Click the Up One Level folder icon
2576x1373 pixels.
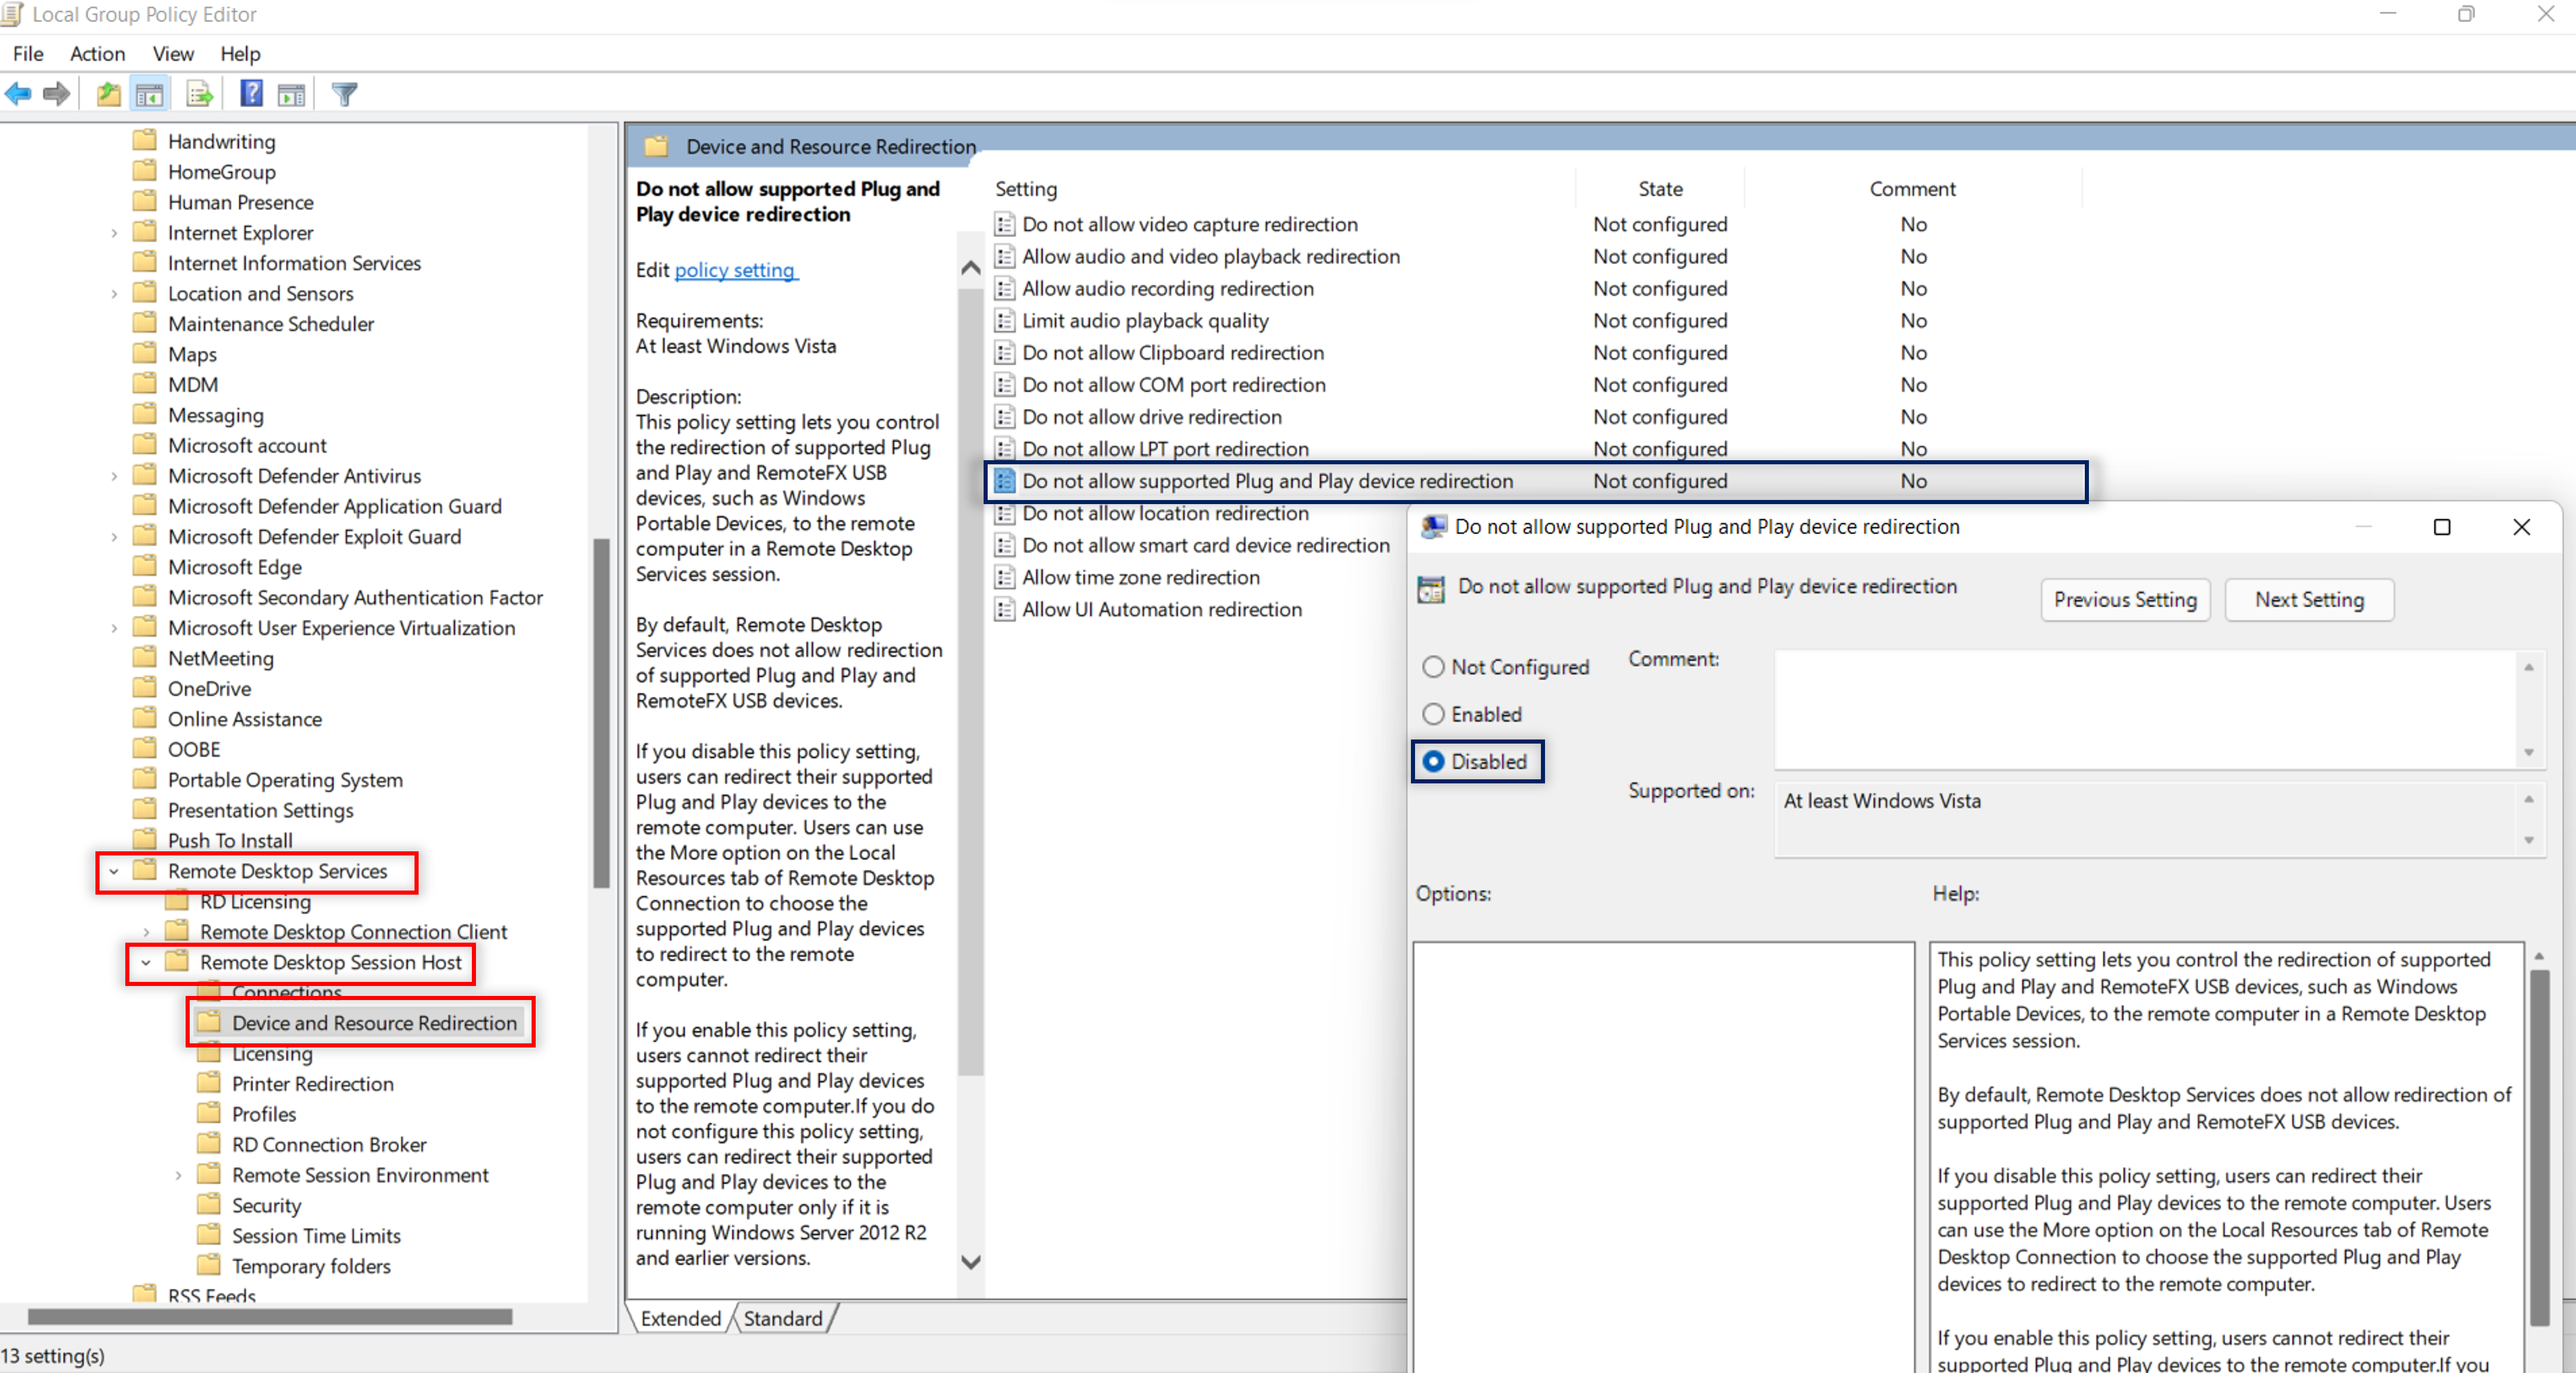108,94
